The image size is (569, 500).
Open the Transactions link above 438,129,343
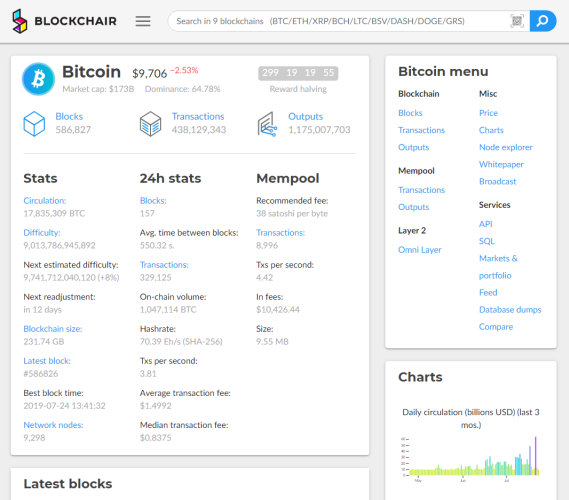(198, 116)
